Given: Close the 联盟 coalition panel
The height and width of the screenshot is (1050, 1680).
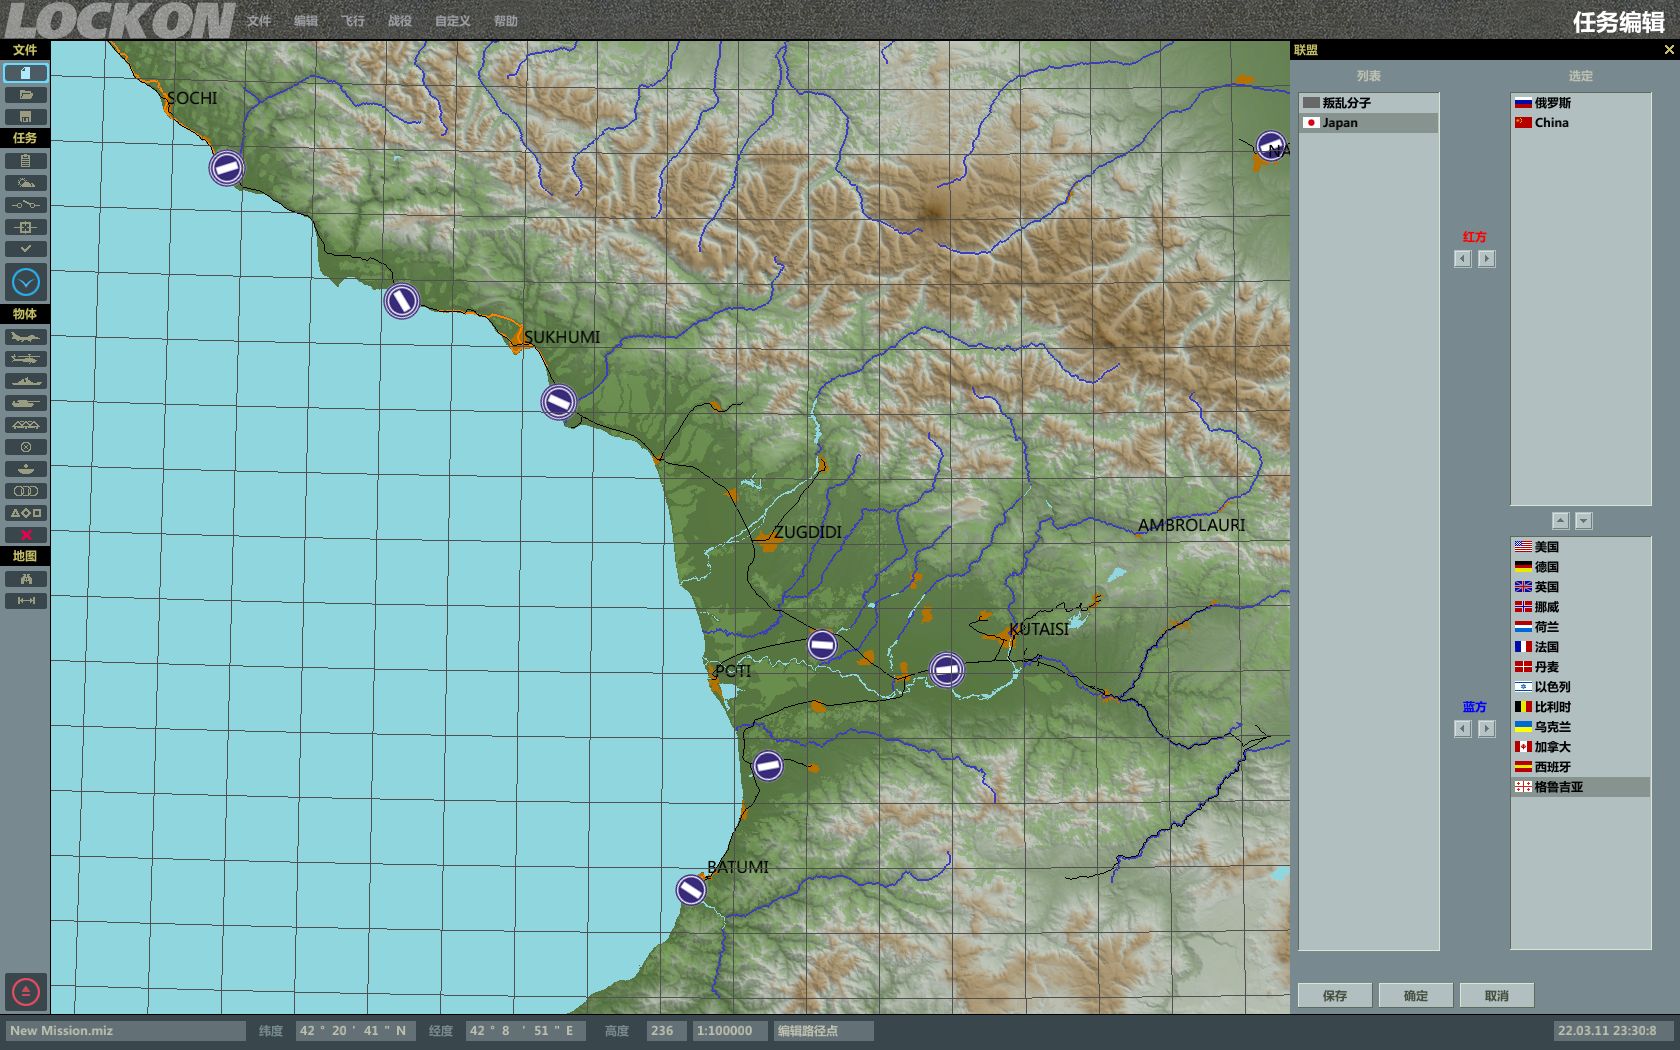Looking at the screenshot, I should click(x=1669, y=50).
